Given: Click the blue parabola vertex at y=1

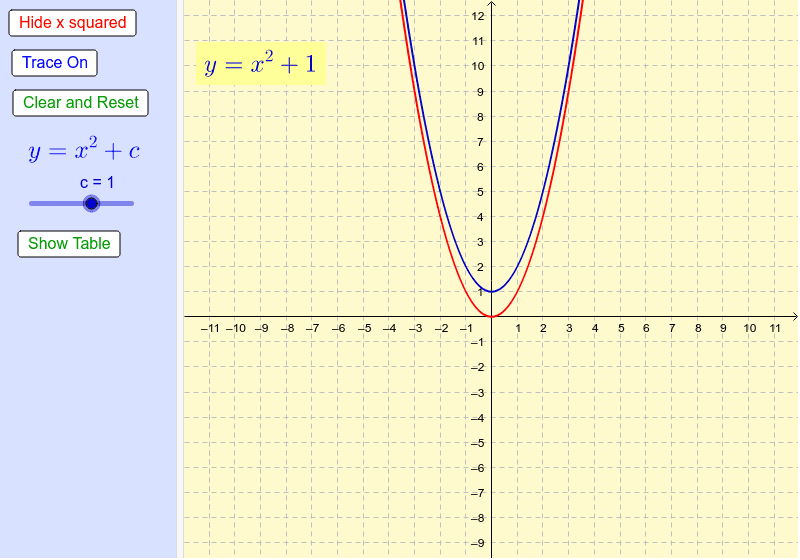Looking at the screenshot, I should point(491,292).
